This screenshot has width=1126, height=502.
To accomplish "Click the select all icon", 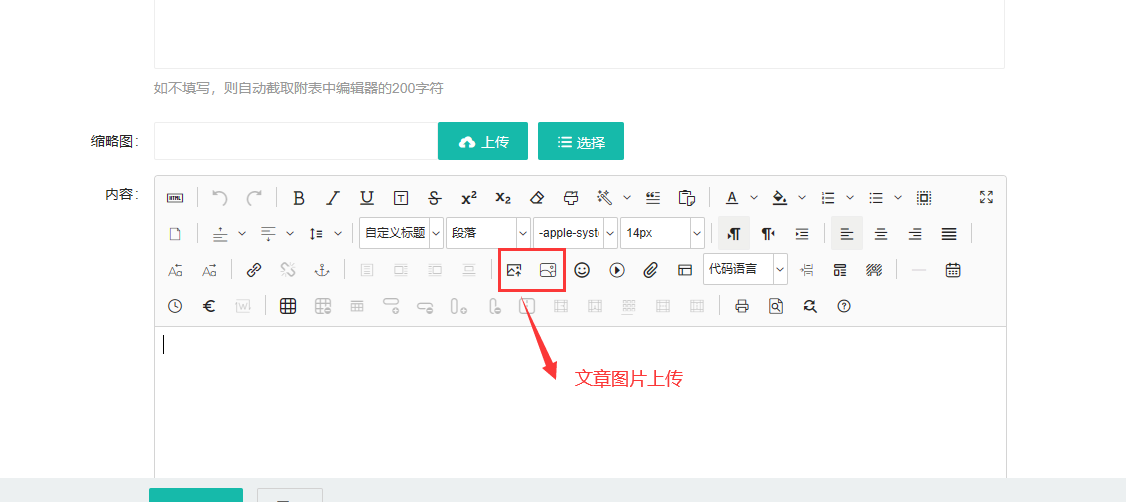I will (924, 197).
